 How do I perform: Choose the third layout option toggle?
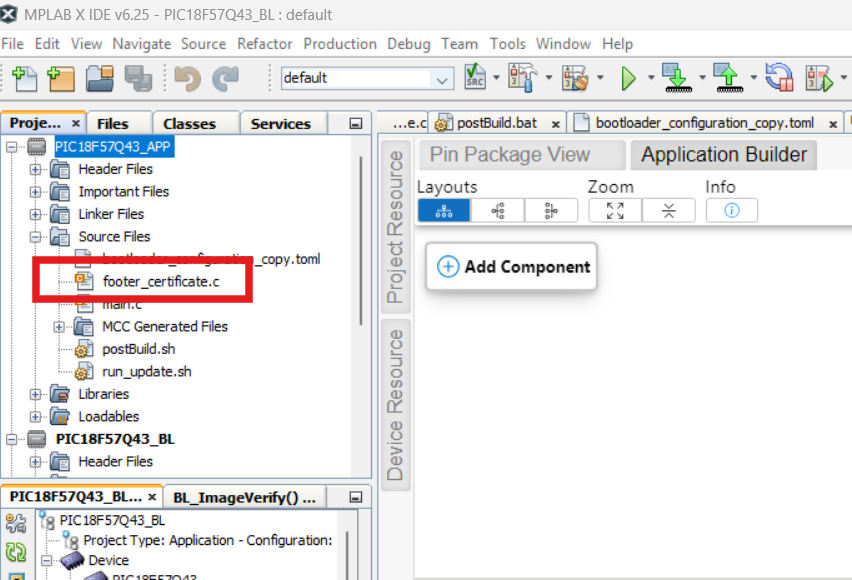pos(550,210)
